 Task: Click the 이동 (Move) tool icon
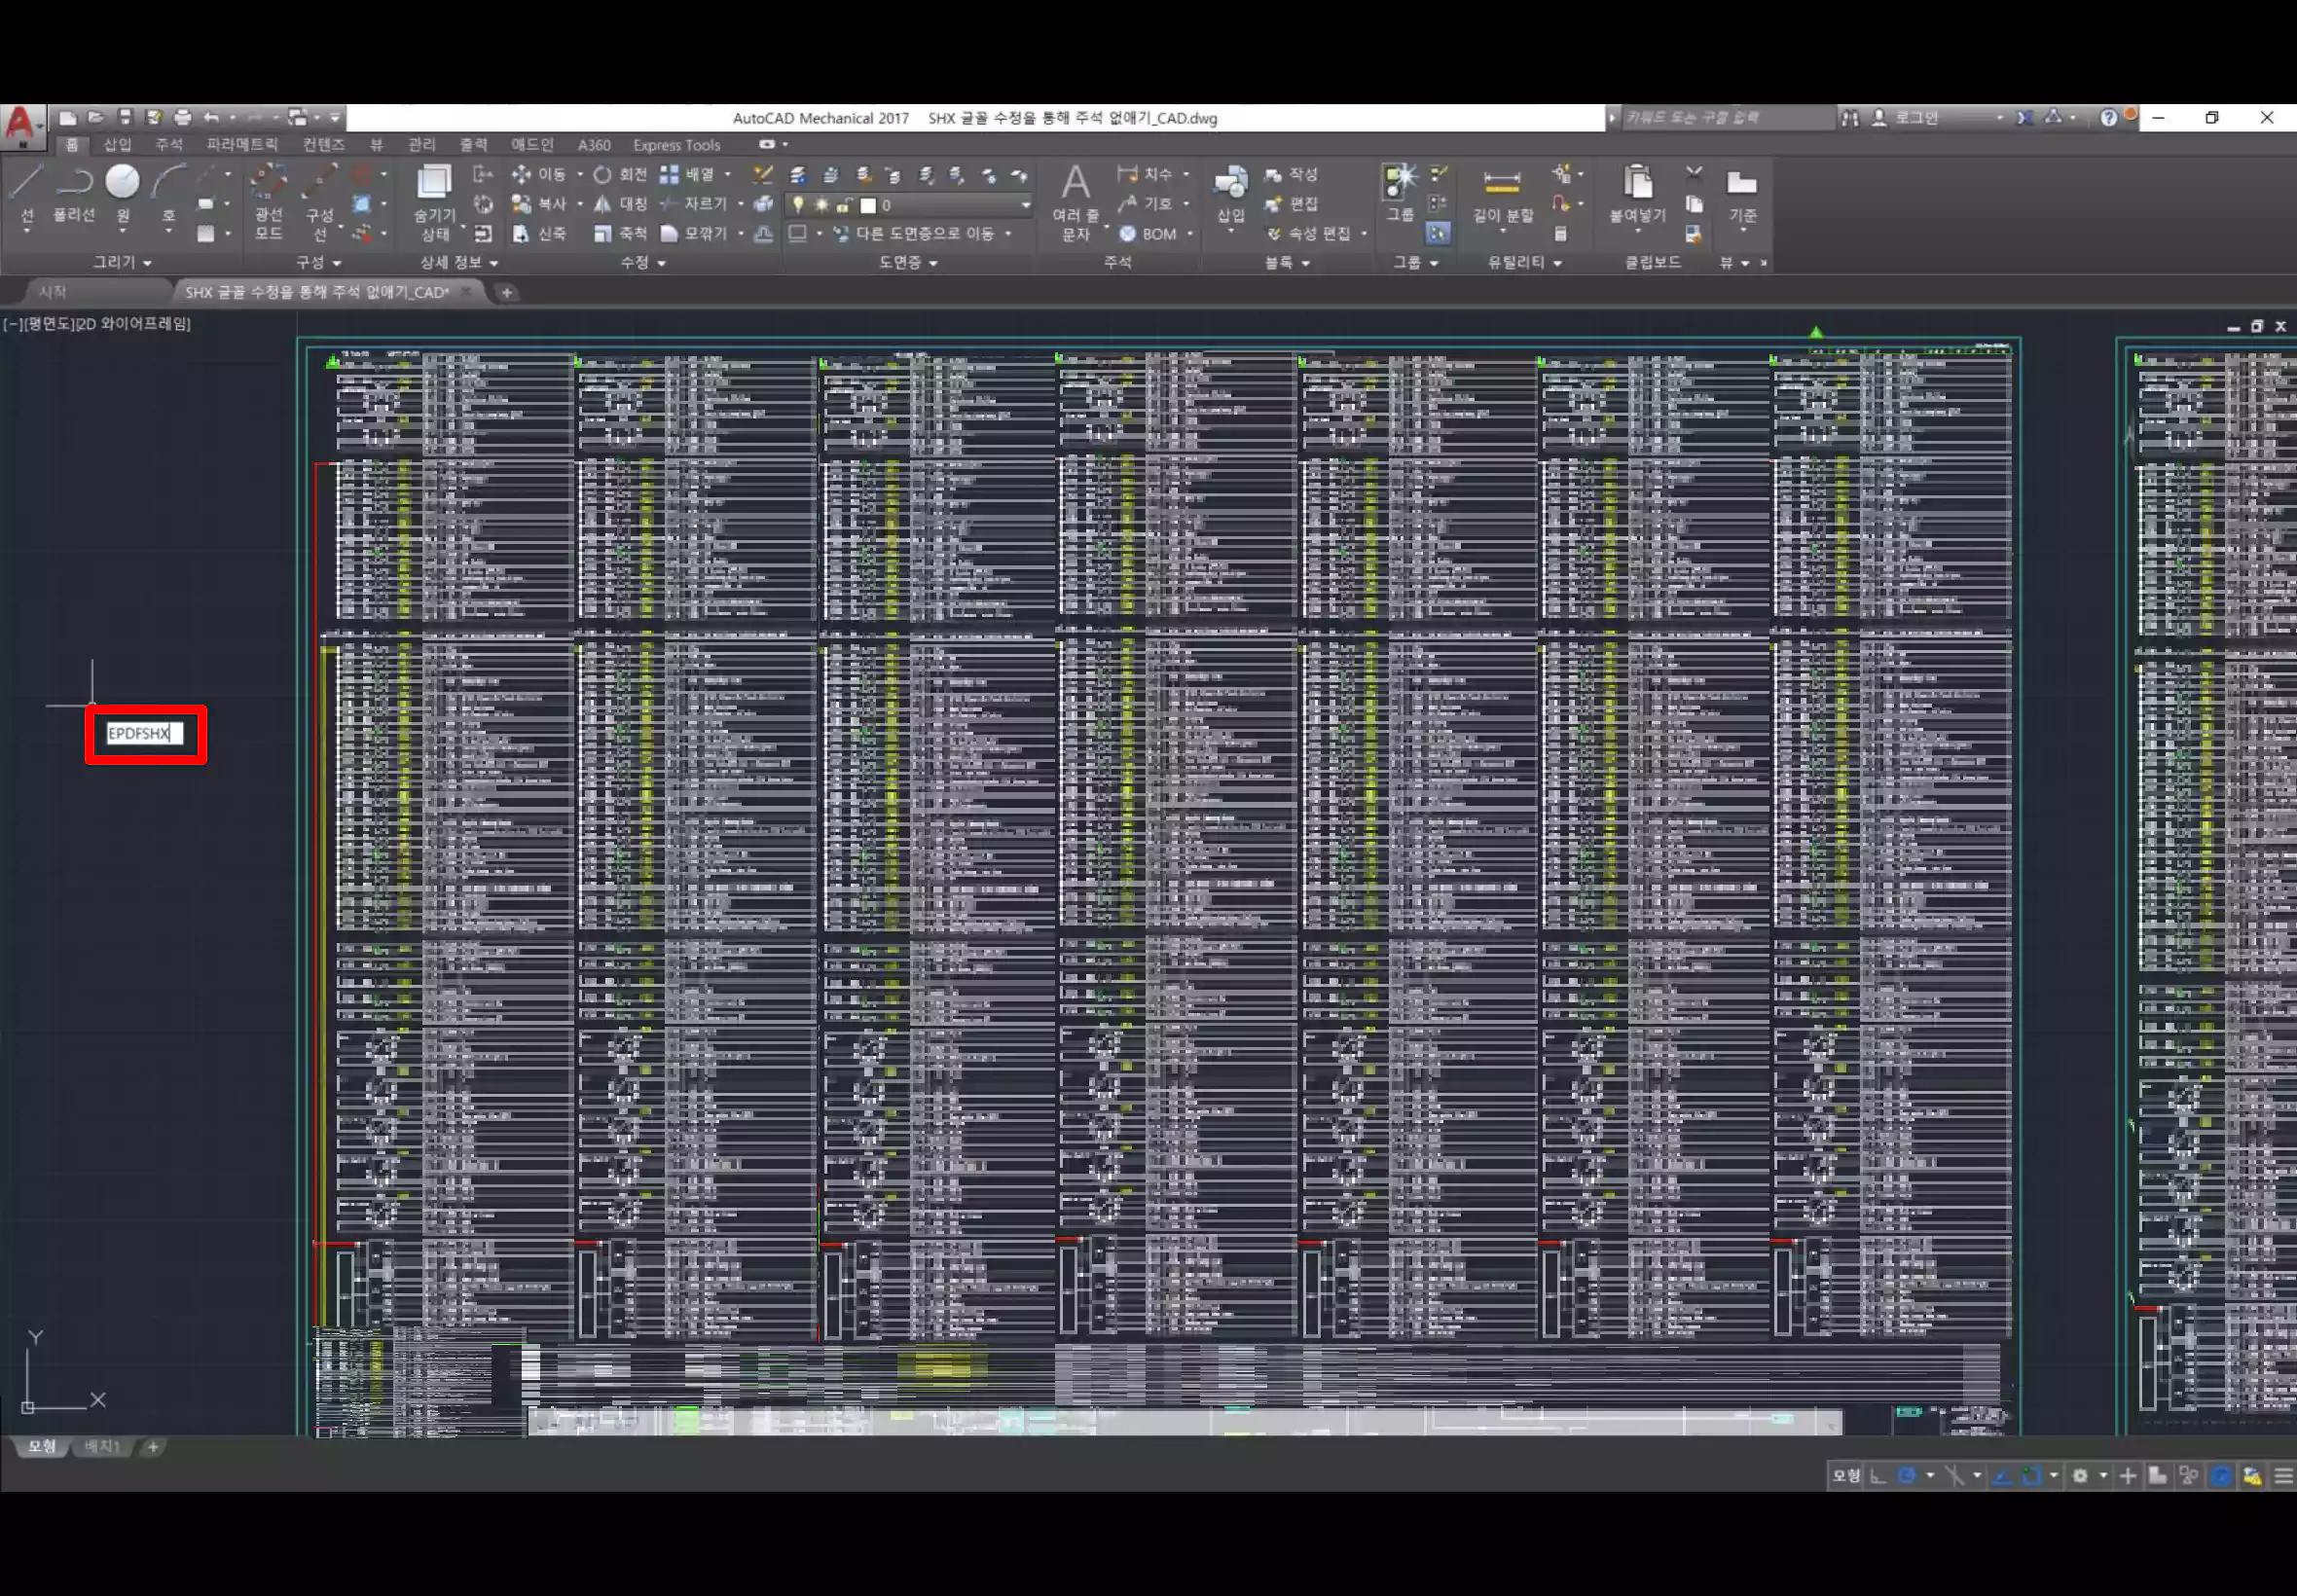pyautogui.click(x=521, y=175)
